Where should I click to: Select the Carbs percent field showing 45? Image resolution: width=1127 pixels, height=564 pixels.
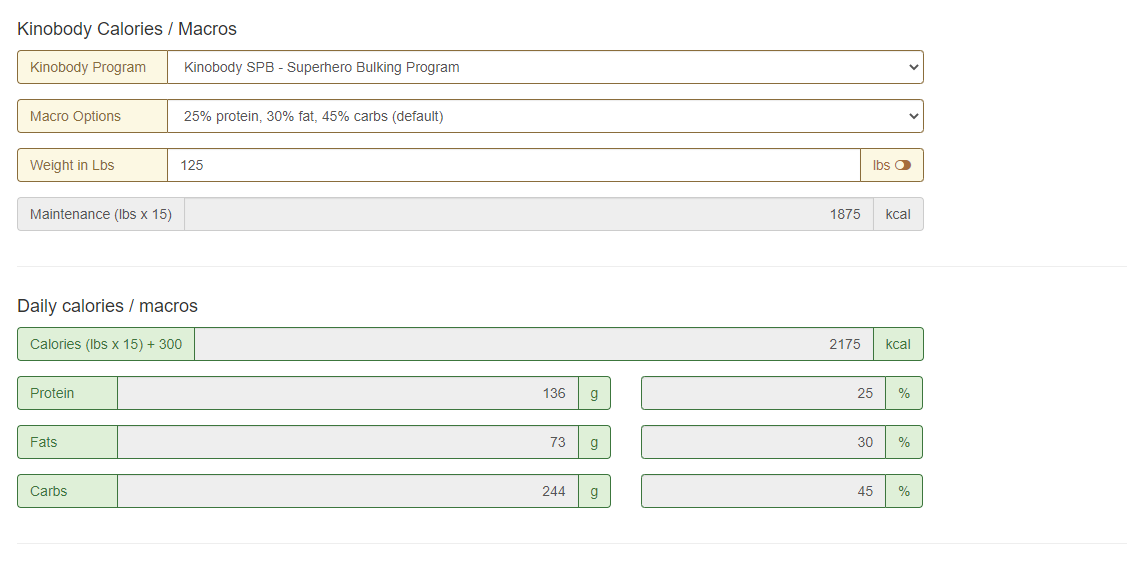(763, 491)
